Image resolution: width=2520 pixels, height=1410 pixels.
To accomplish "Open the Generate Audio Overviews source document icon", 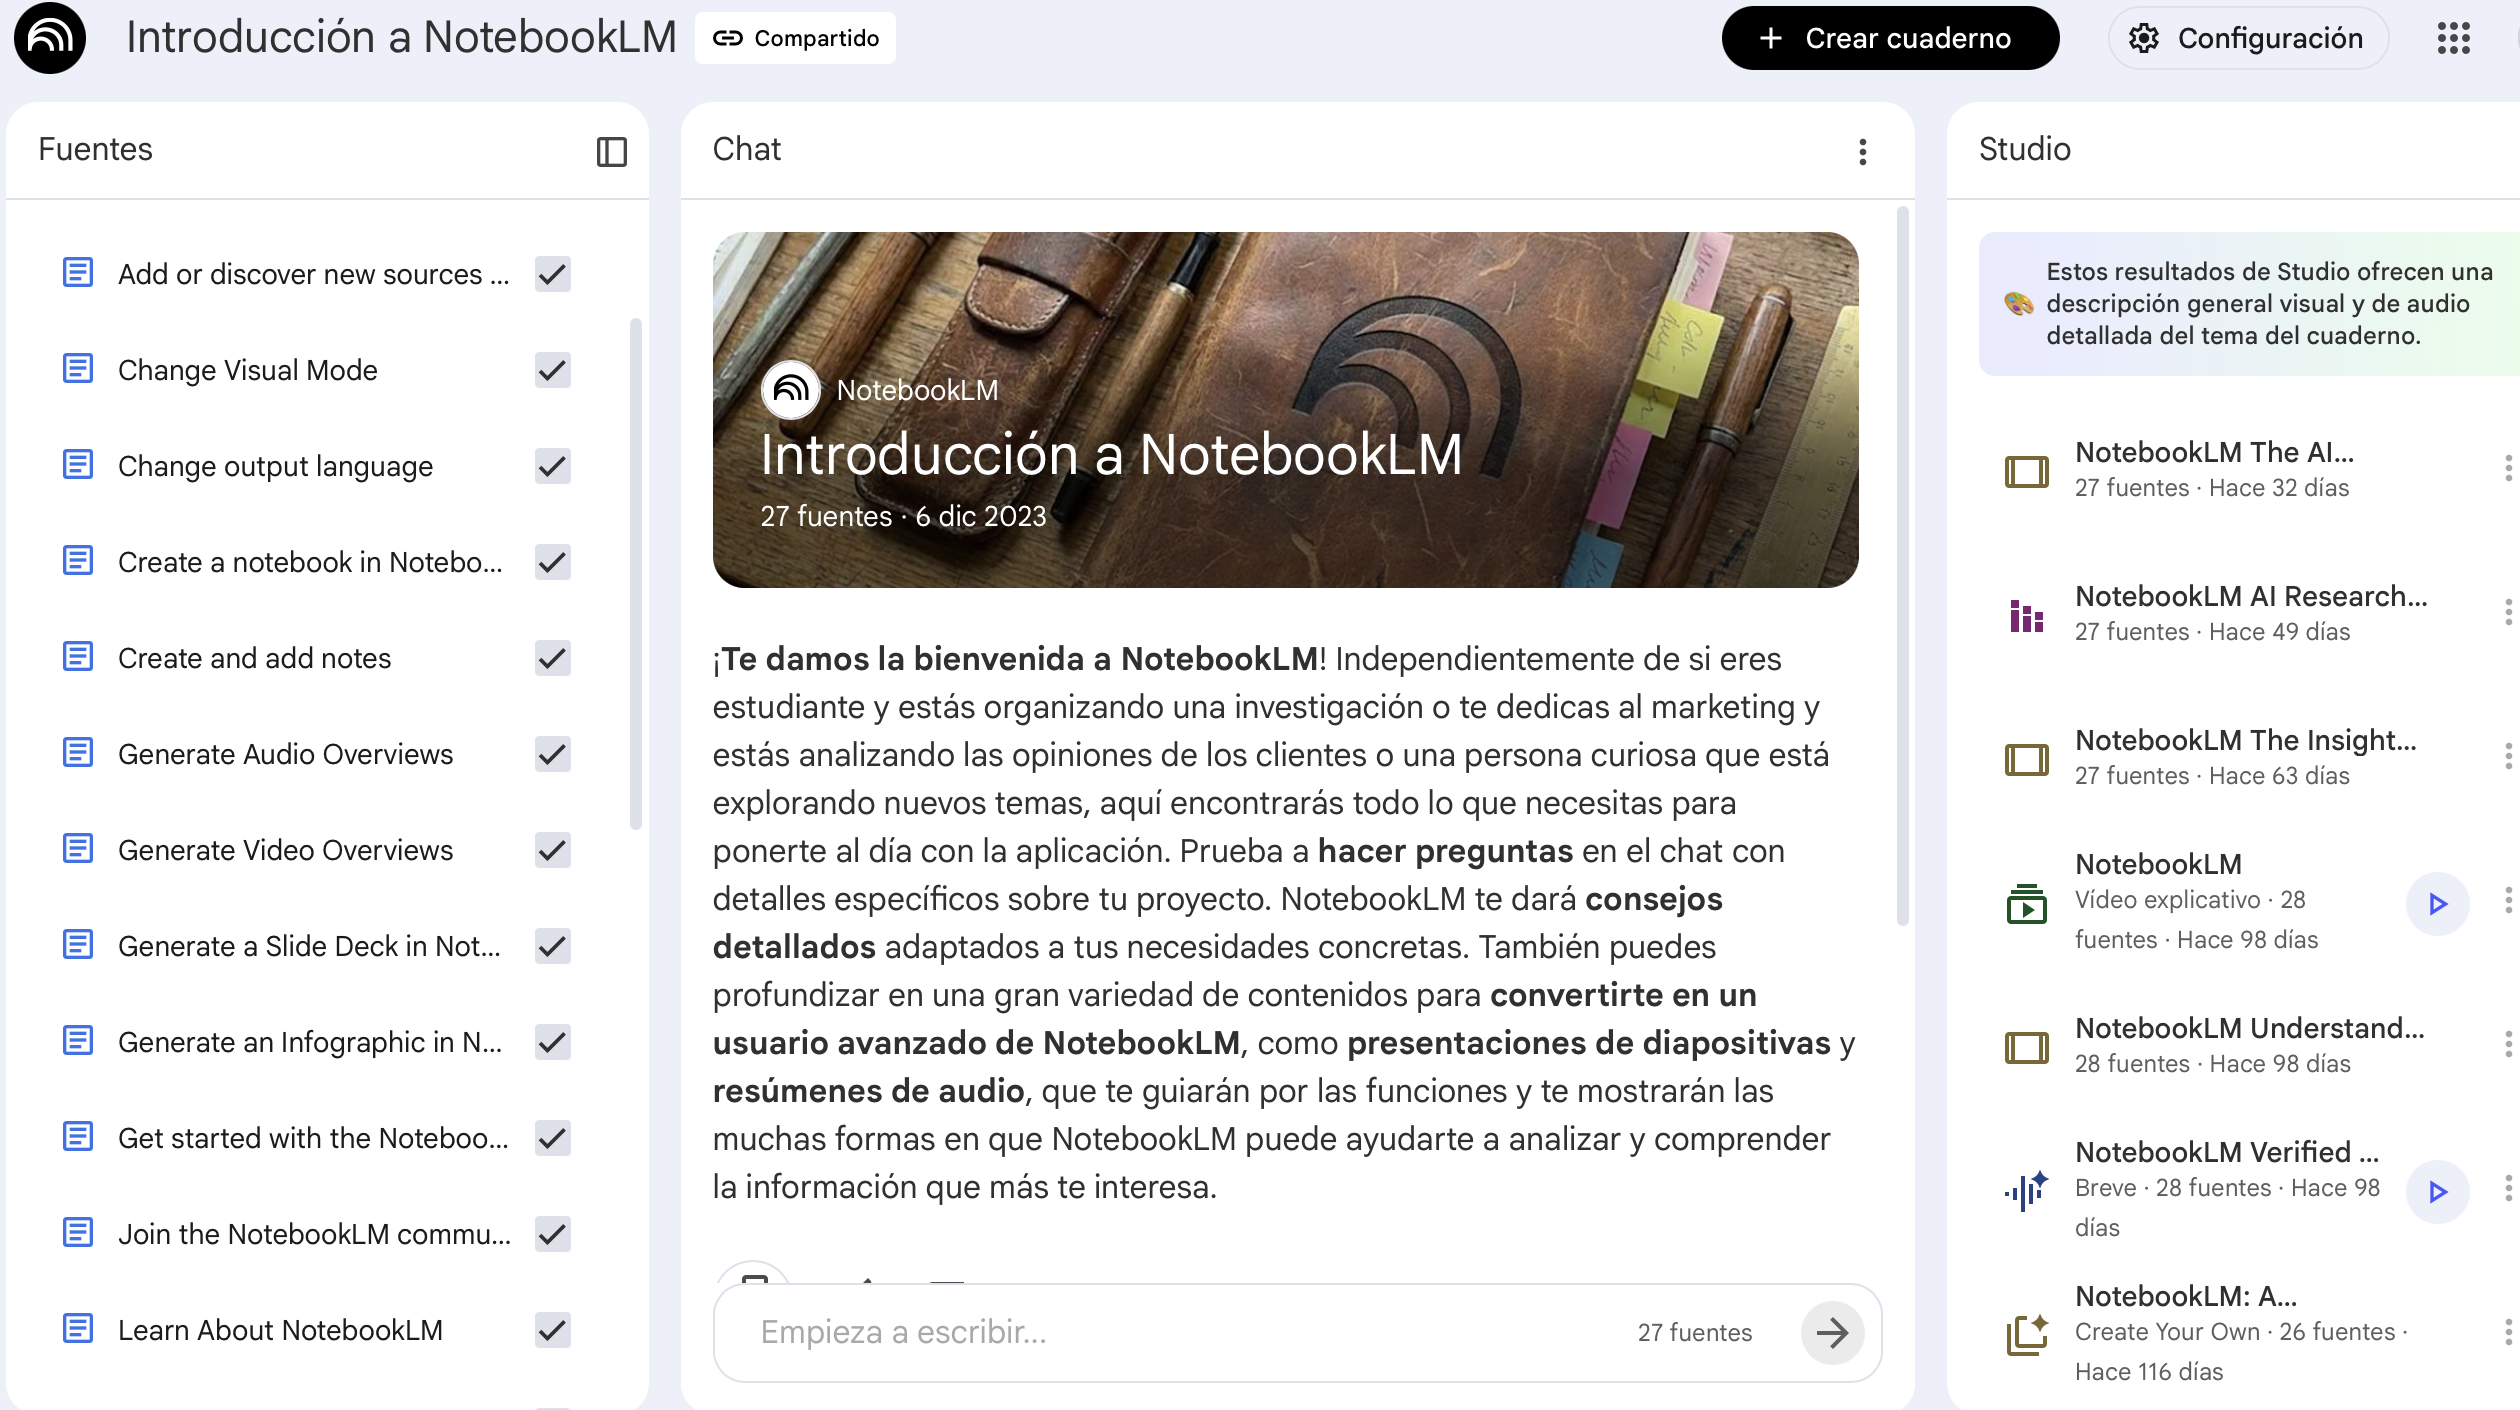I will click(78, 753).
